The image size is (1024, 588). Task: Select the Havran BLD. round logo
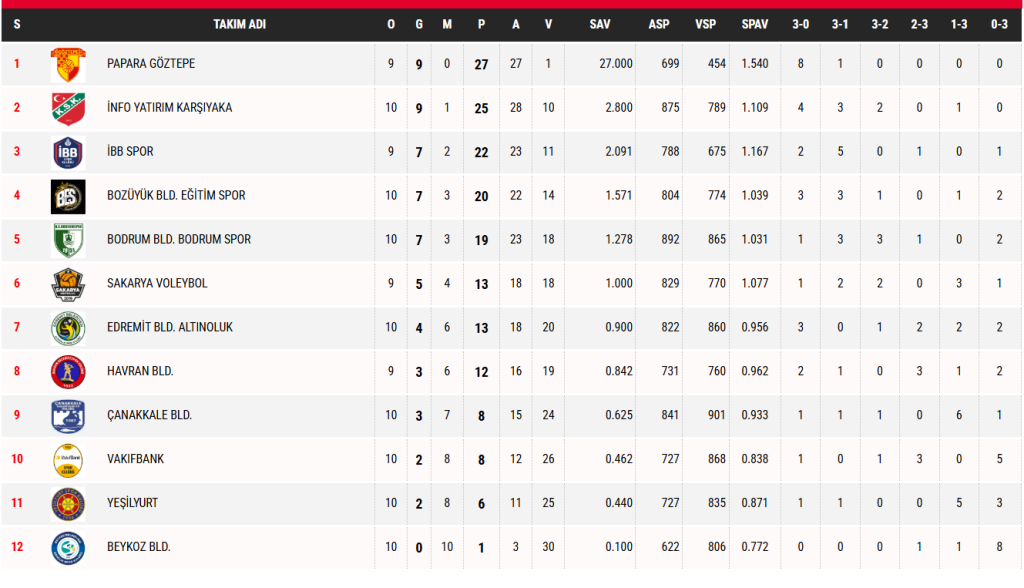(x=68, y=371)
